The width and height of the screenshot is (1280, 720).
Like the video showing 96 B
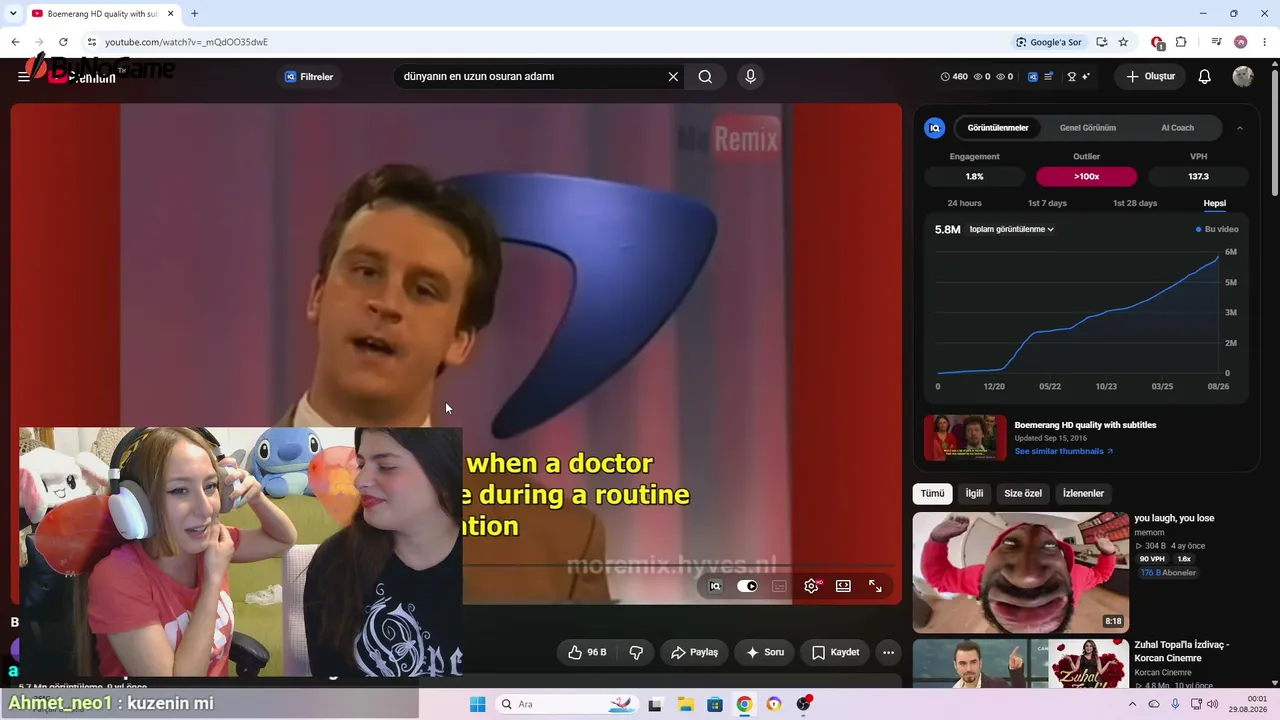587,652
